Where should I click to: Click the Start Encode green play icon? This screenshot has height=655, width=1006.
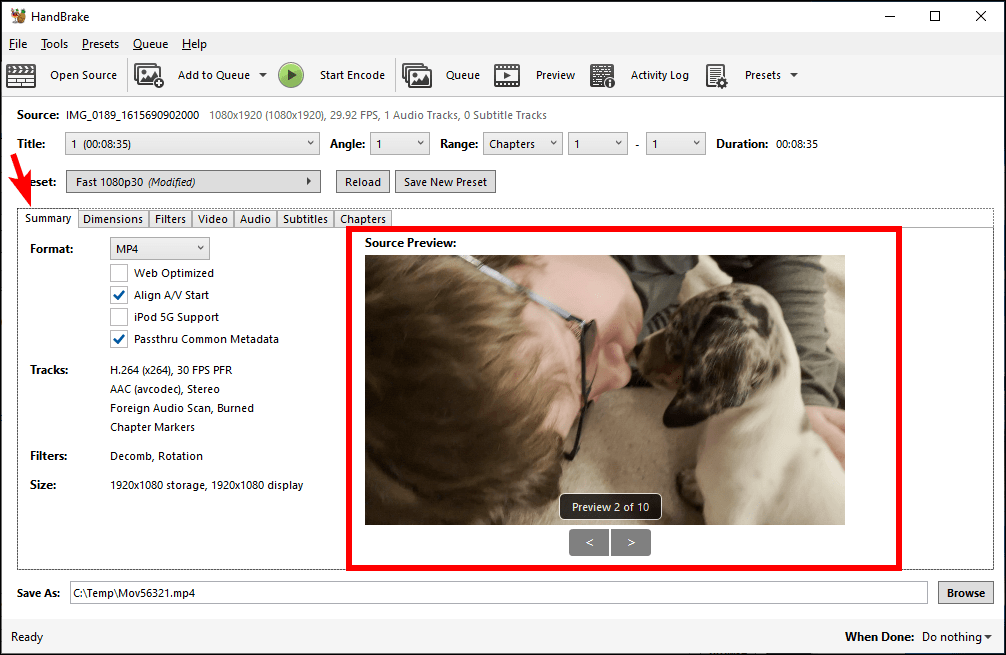(x=291, y=75)
